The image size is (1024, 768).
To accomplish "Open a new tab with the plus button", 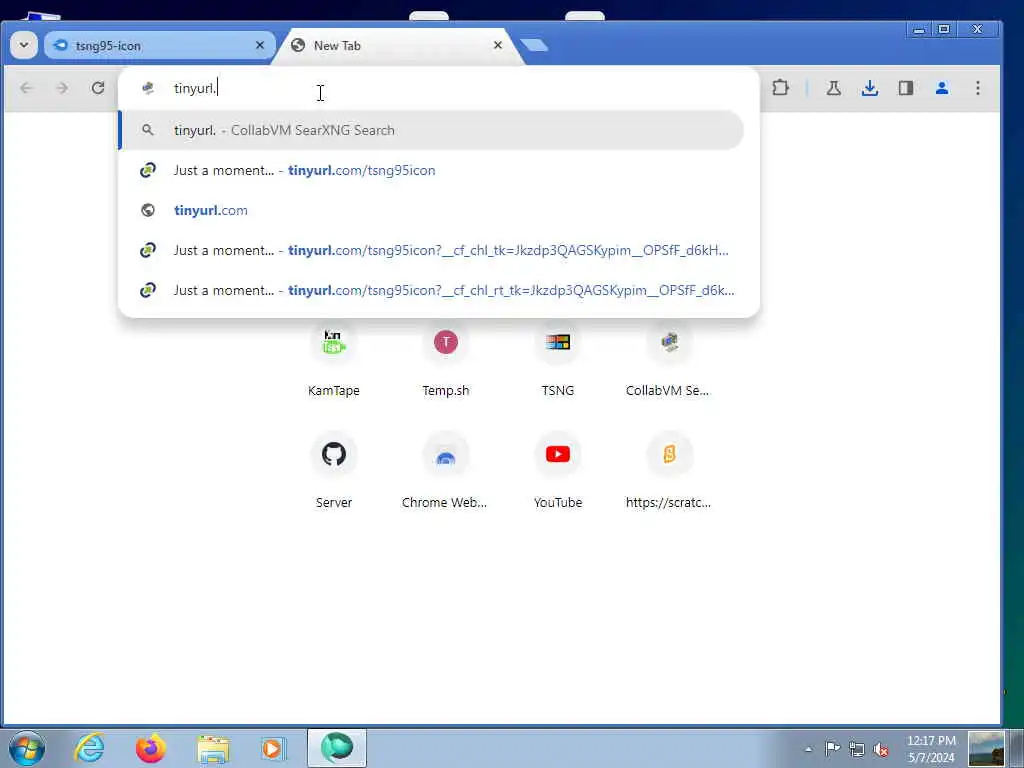I will pos(535,45).
